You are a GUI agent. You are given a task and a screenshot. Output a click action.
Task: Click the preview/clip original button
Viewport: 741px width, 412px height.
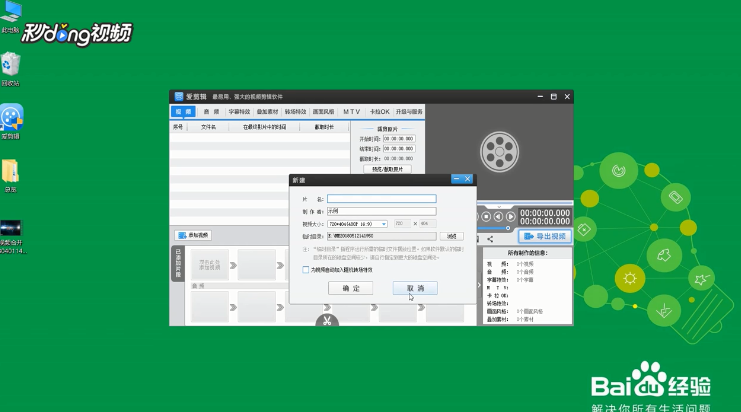point(387,169)
